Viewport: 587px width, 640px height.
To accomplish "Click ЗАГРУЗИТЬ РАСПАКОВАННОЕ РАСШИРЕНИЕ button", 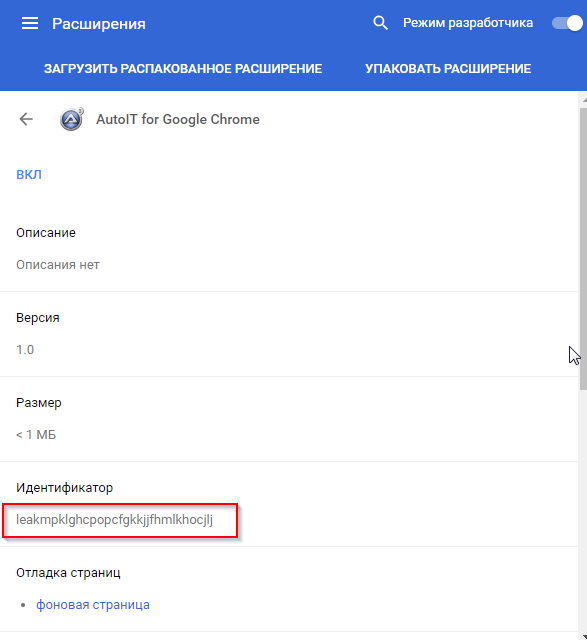I will [183, 69].
